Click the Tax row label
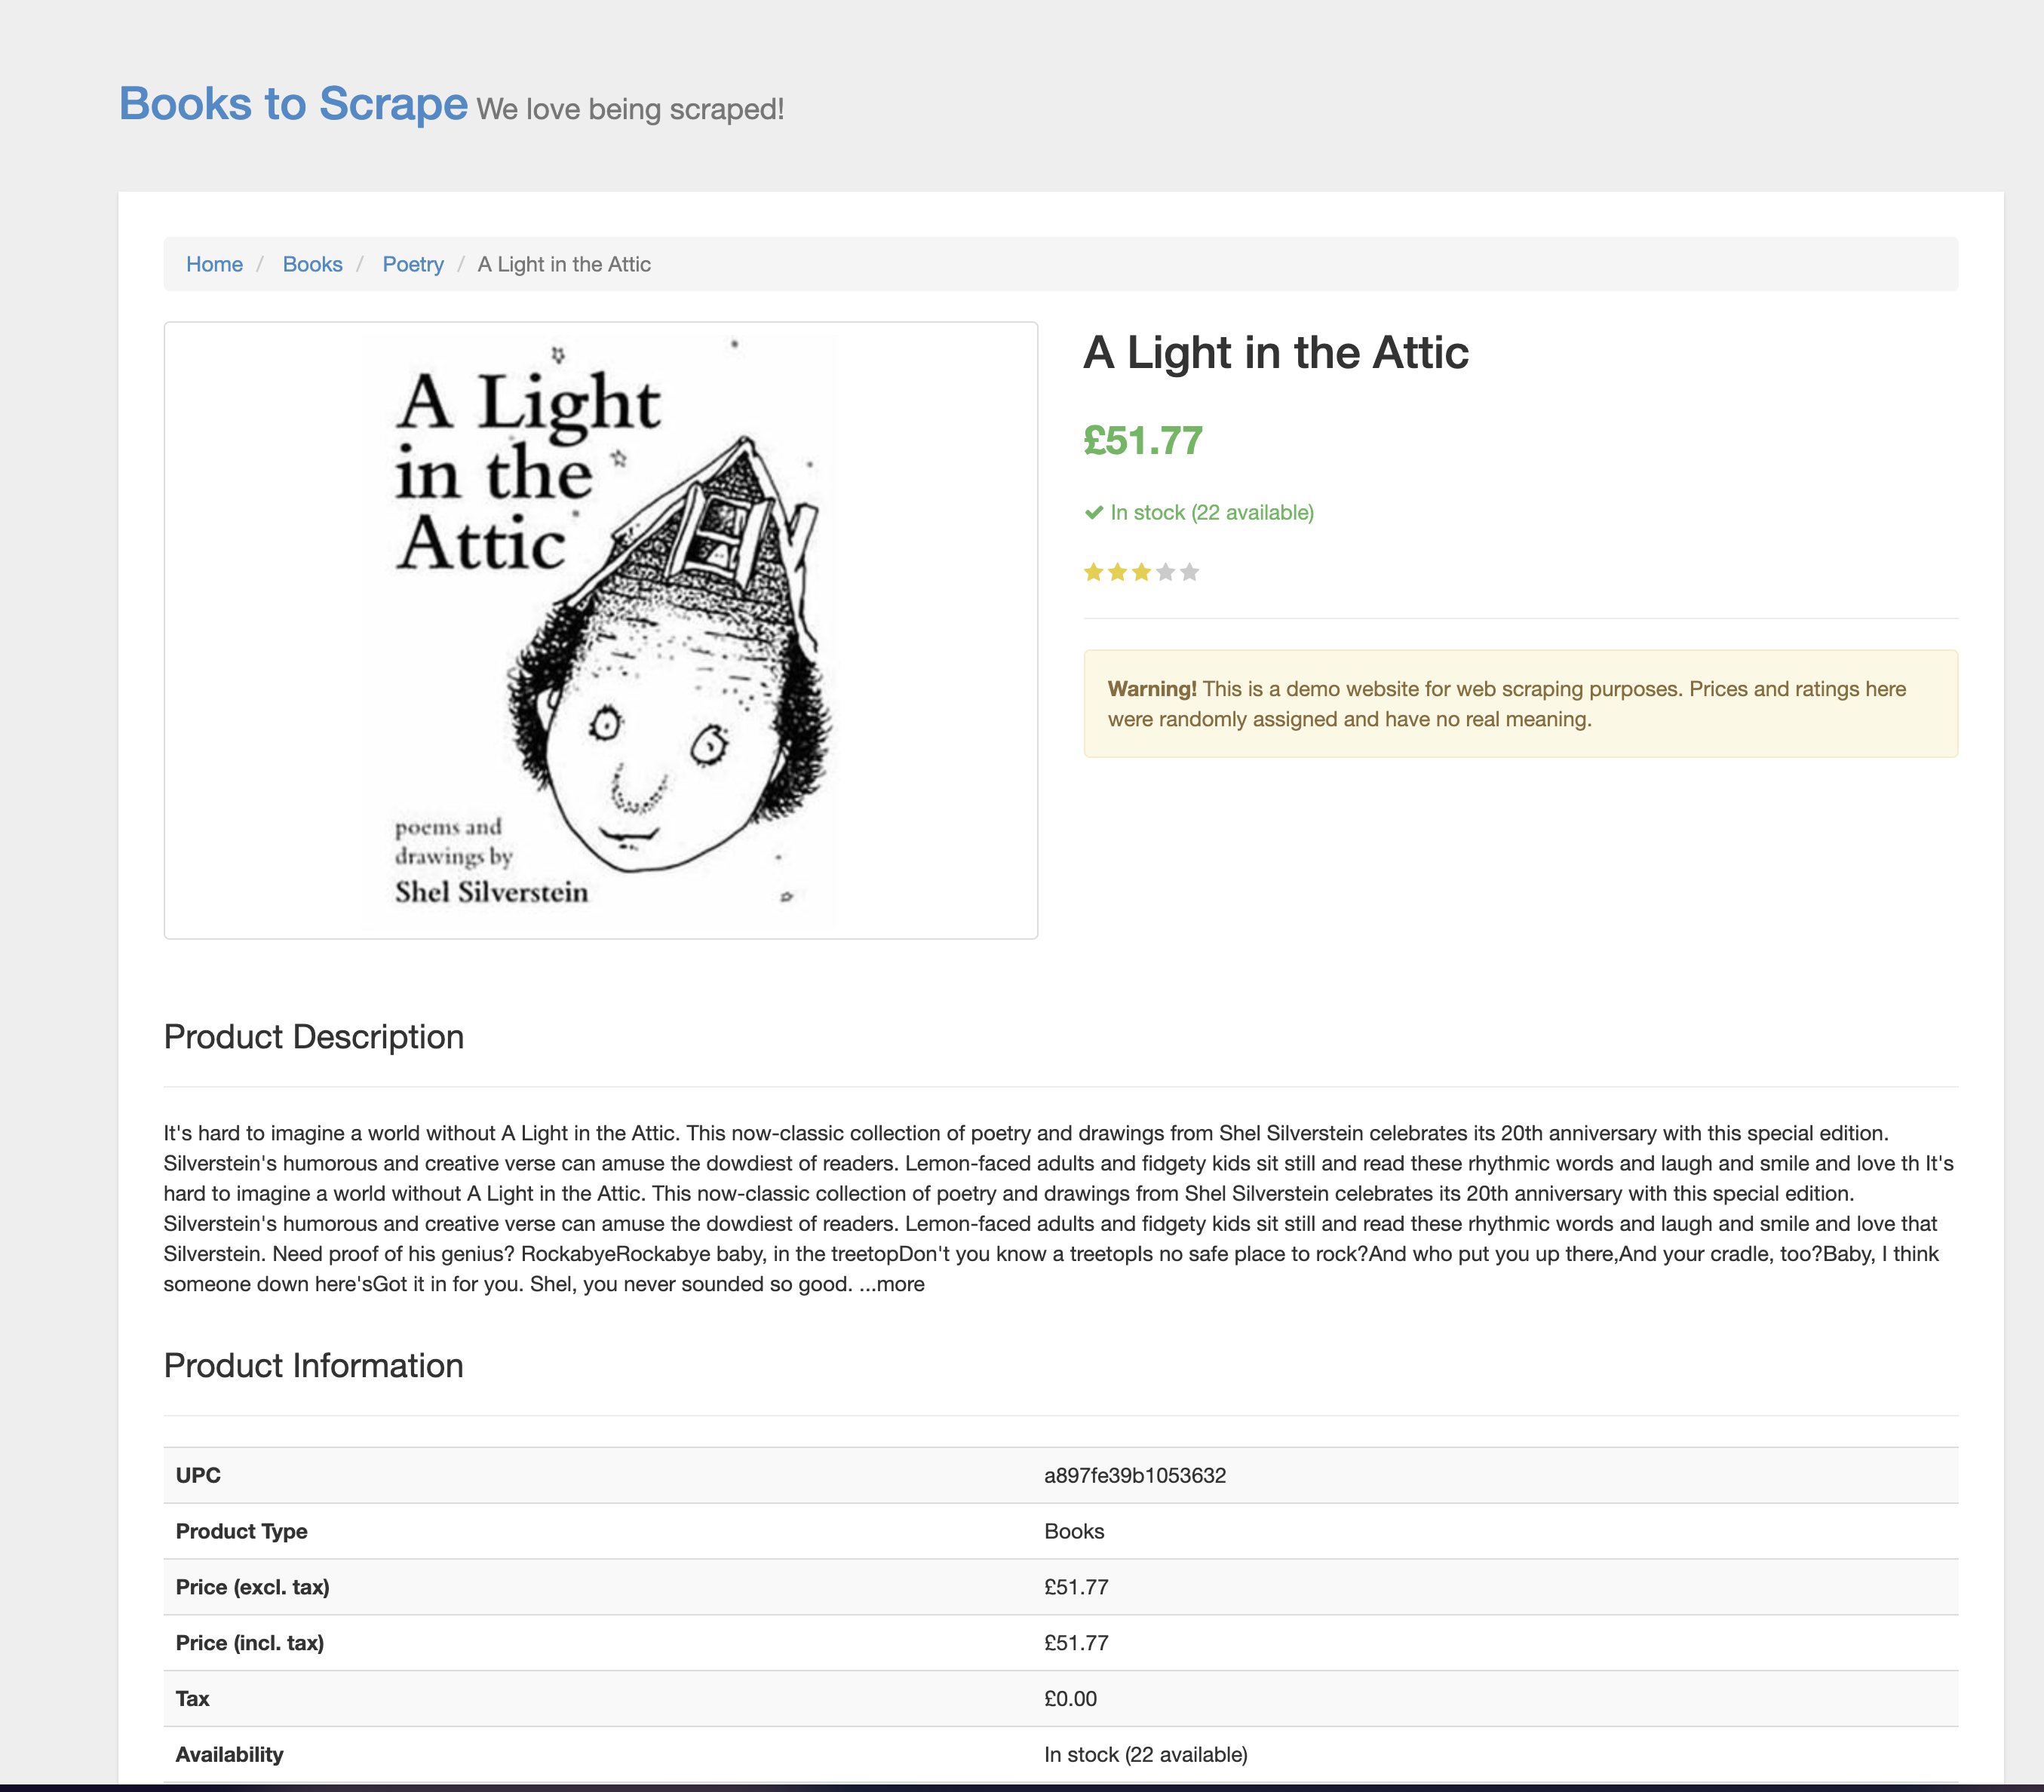This screenshot has width=2044, height=1792. (x=193, y=1699)
